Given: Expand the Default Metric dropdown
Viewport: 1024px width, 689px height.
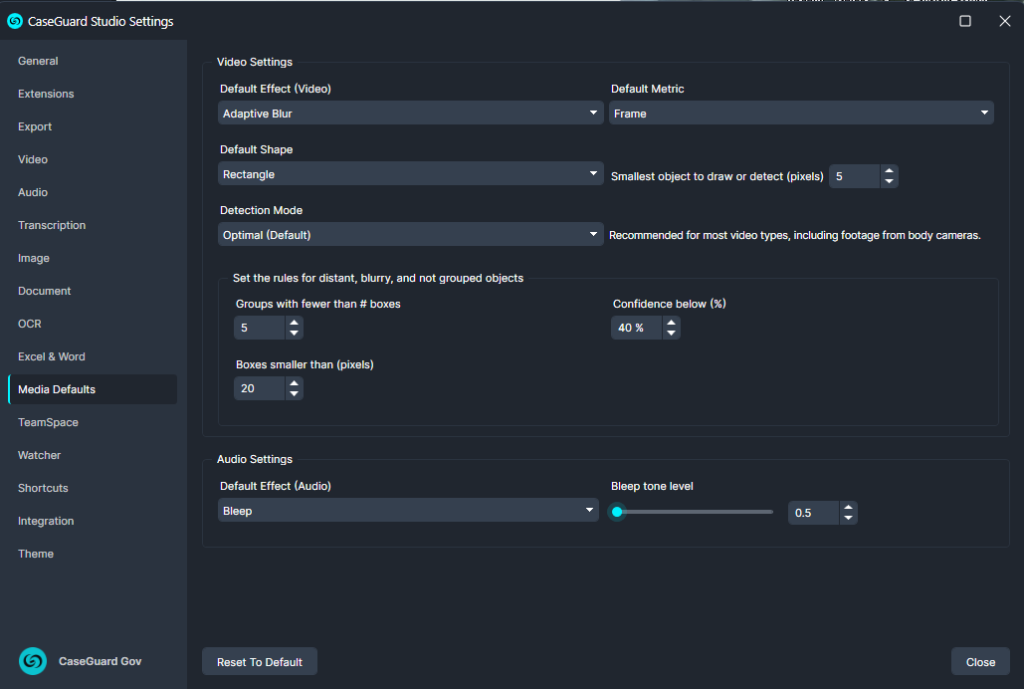Looking at the screenshot, I should [801, 113].
